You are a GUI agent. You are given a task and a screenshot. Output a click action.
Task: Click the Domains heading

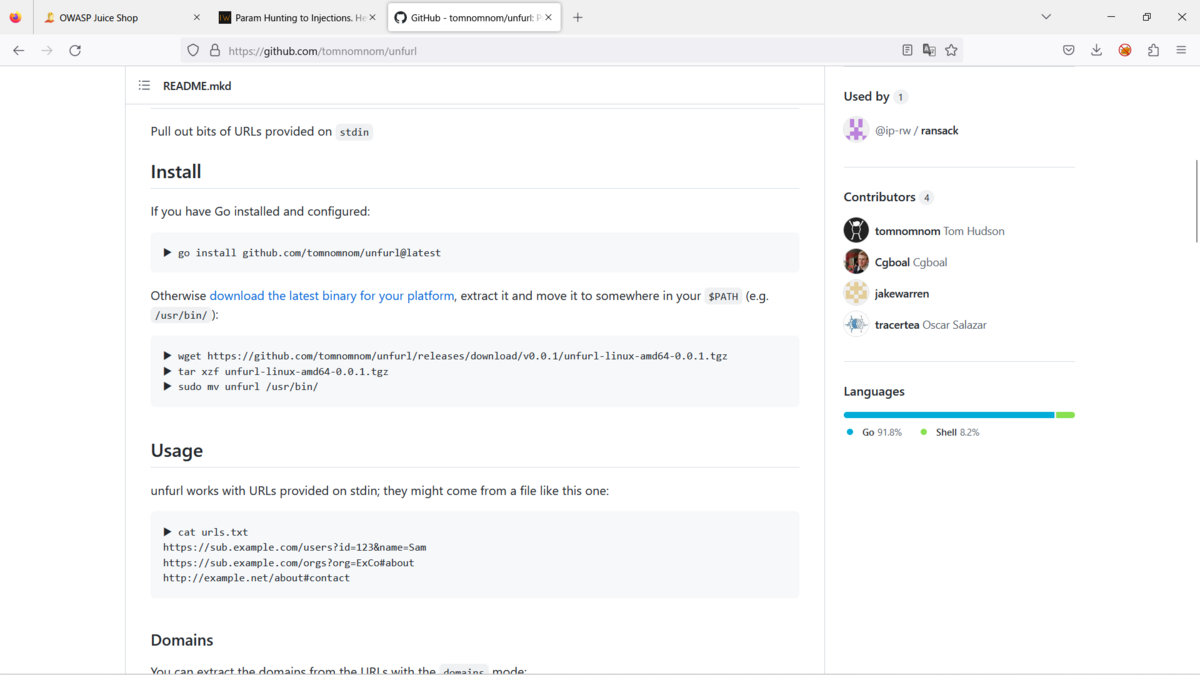click(182, 640)
